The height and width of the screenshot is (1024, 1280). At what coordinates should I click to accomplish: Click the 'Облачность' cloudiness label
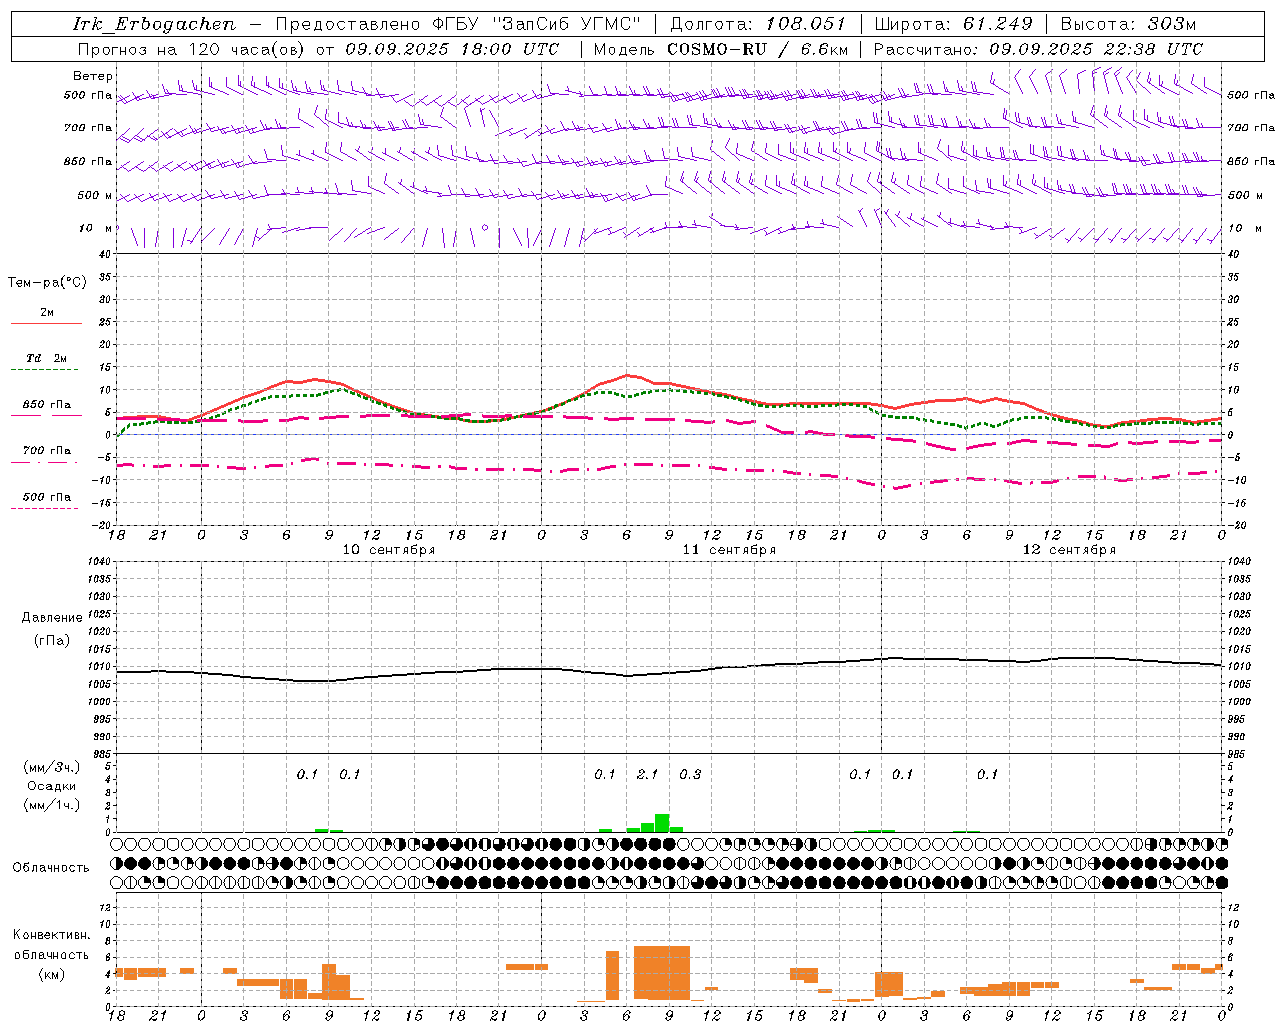[x=51, y=867]
